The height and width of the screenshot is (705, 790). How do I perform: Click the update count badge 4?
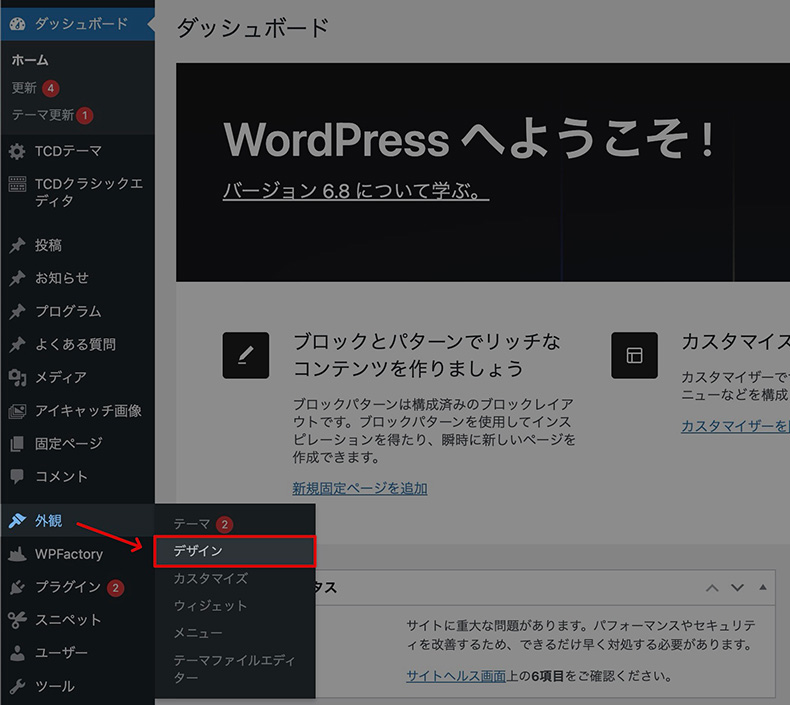(x=50, y=89)
